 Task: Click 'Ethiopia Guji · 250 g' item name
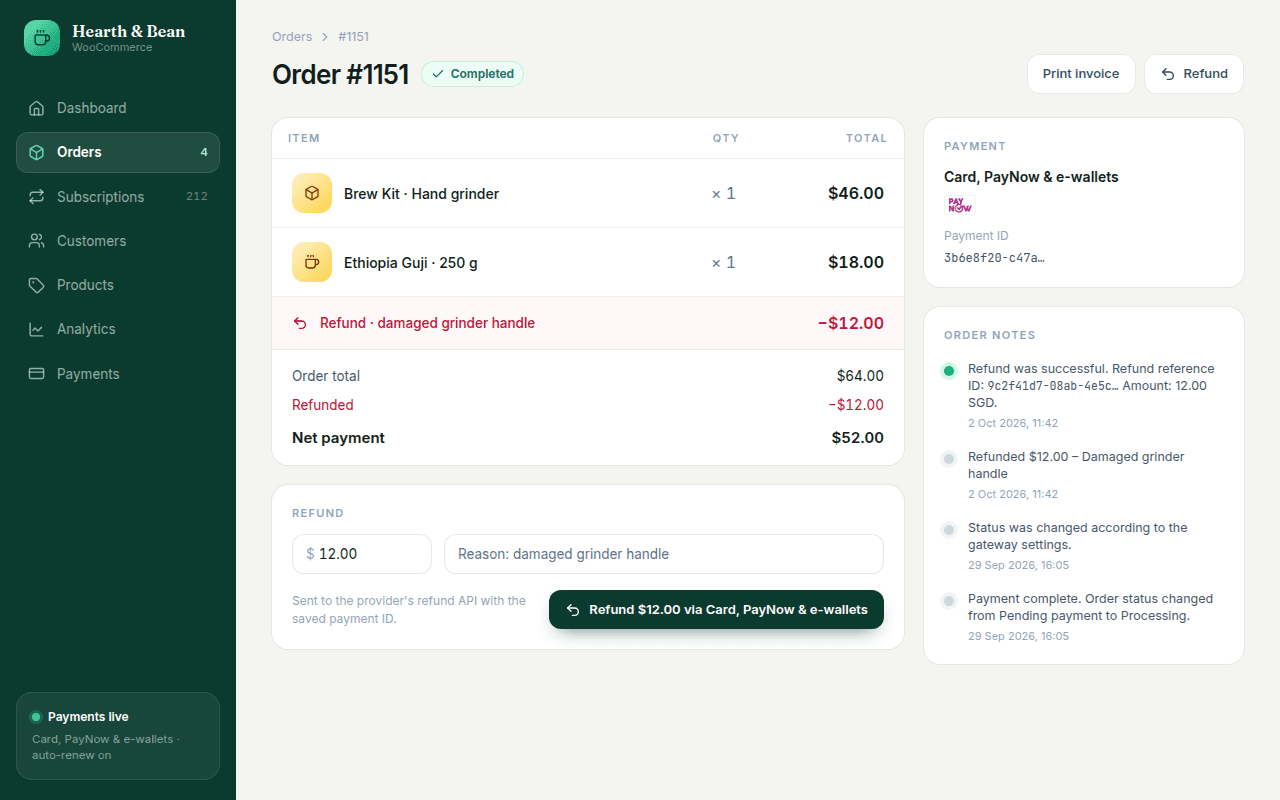(411, 263)
